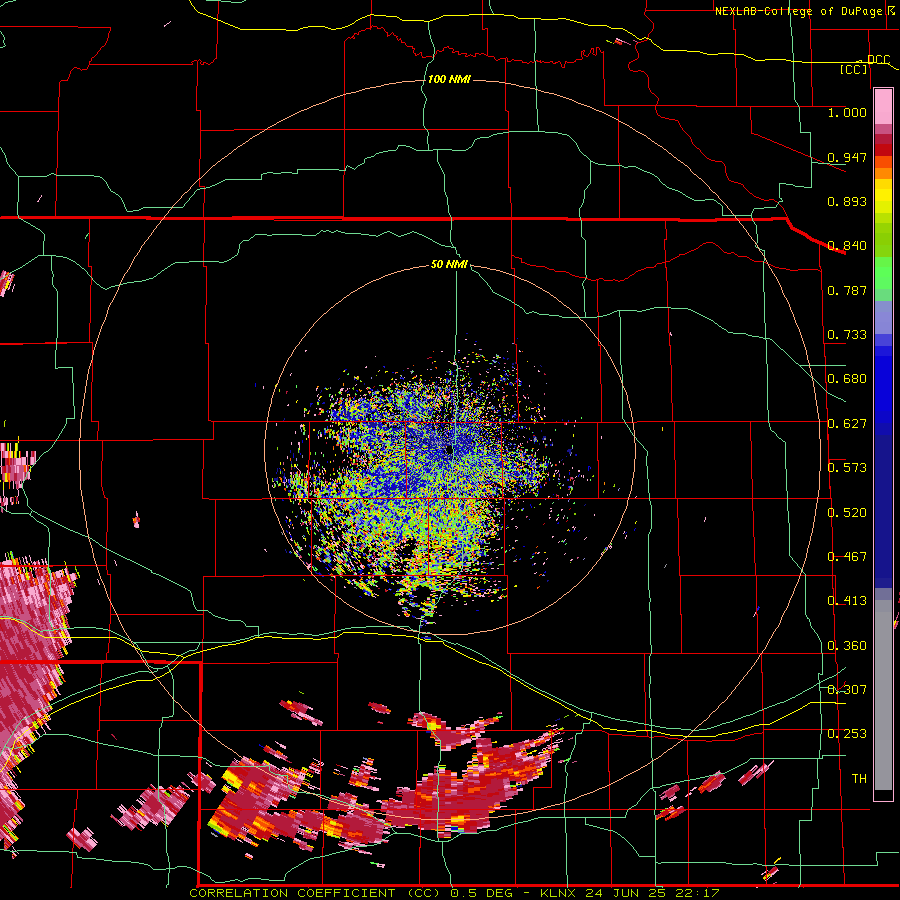This screenshot has height=900, width=900.
Task: Click the 0.307 legend value
Action: [x=847, y=690]
